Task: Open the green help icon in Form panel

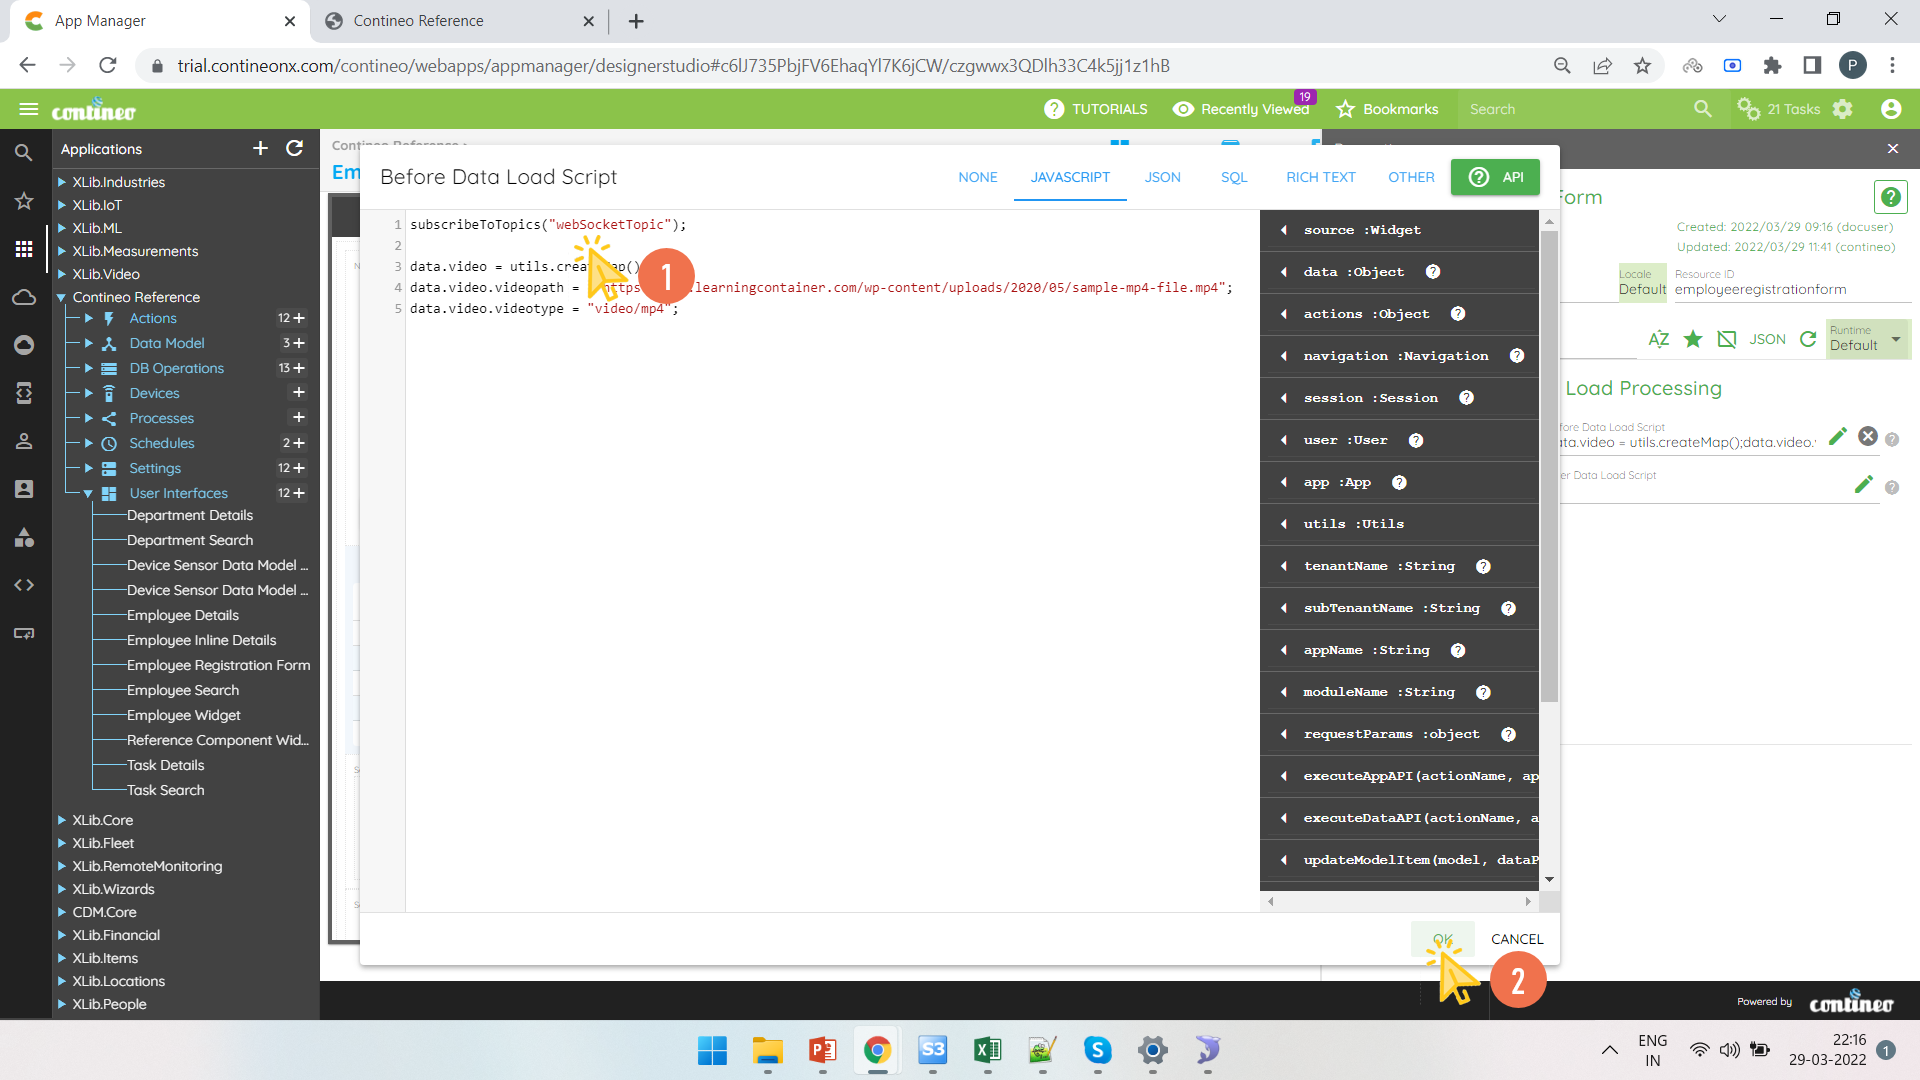Action: click(x=1890, y=197)
